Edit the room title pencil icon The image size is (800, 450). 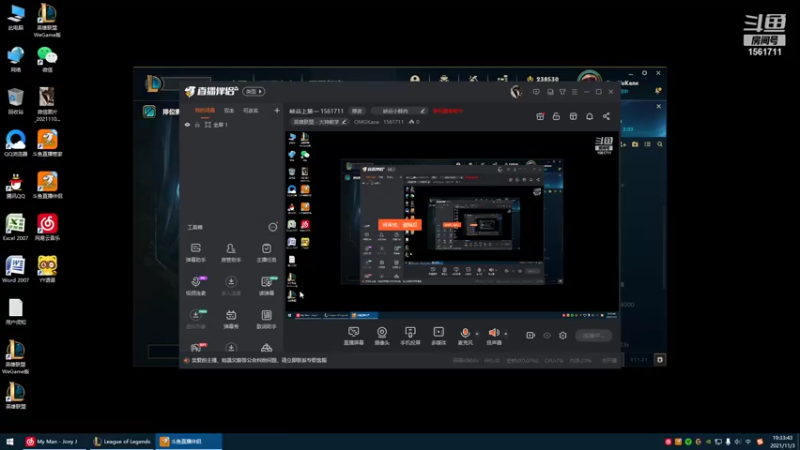422,111
